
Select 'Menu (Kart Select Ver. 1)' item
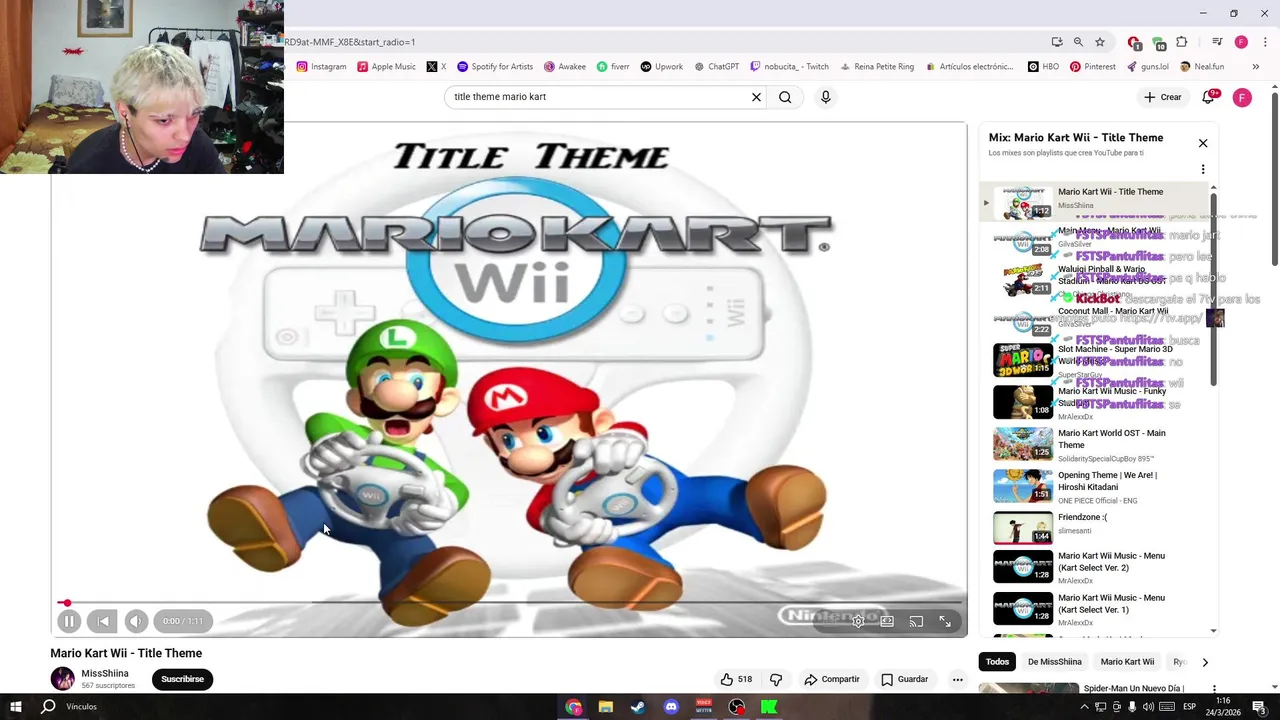[1095, 609]
